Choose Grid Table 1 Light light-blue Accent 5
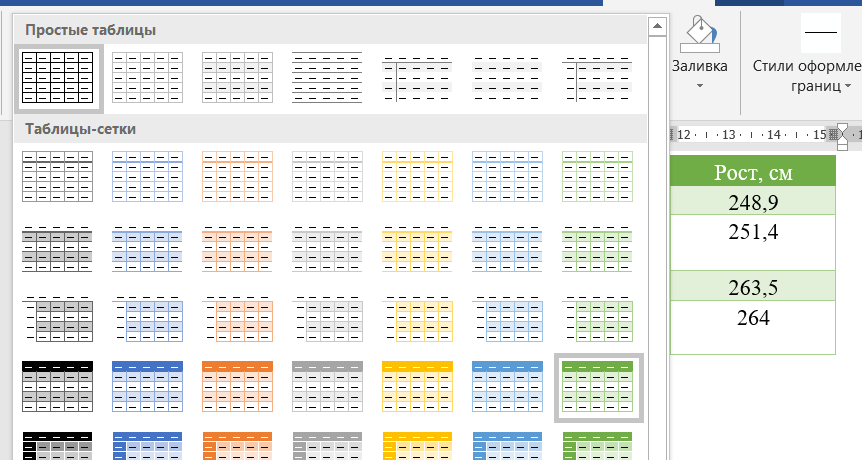862x460 pixels. (507, 176)
